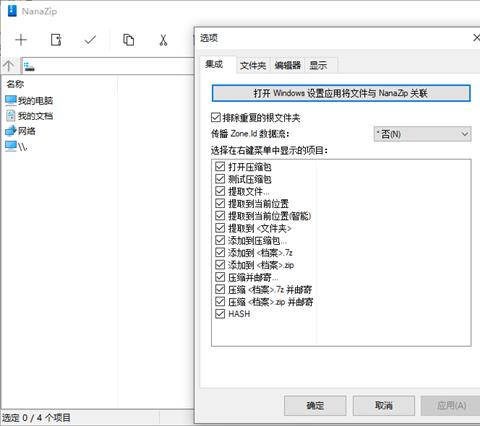Screen dimensions: 480x426
Task: Toggle 压缩 <档案>.zip 并邮寄 checkbox
Action: click(x=220, y=302)
